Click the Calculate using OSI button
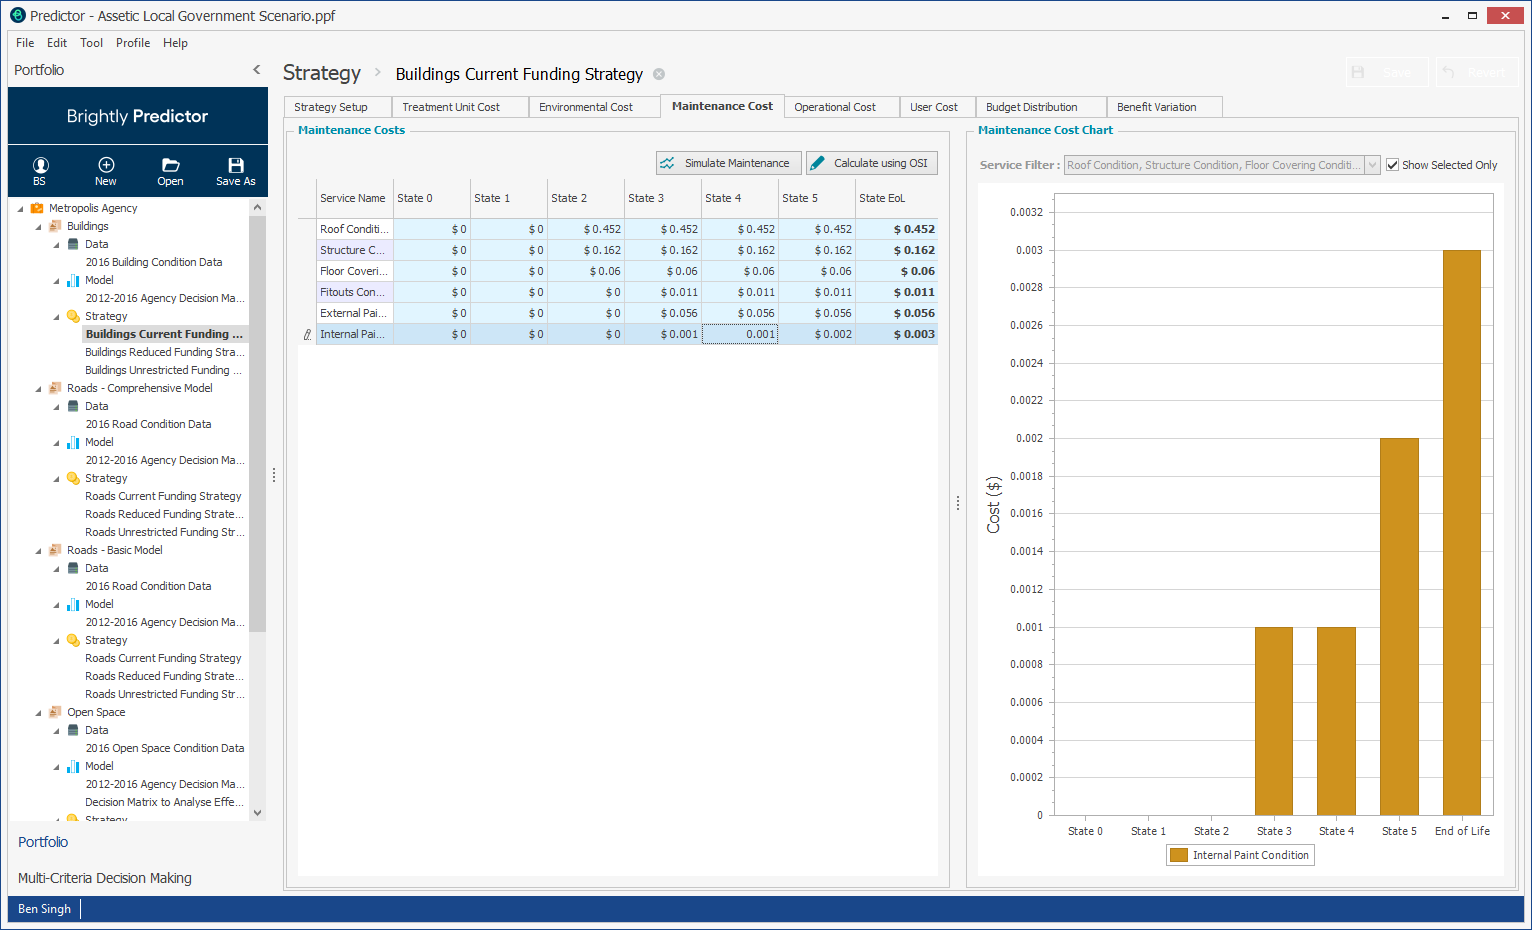Image resolution: width=1532 pixels, height=930 pixels. (872, 163)
